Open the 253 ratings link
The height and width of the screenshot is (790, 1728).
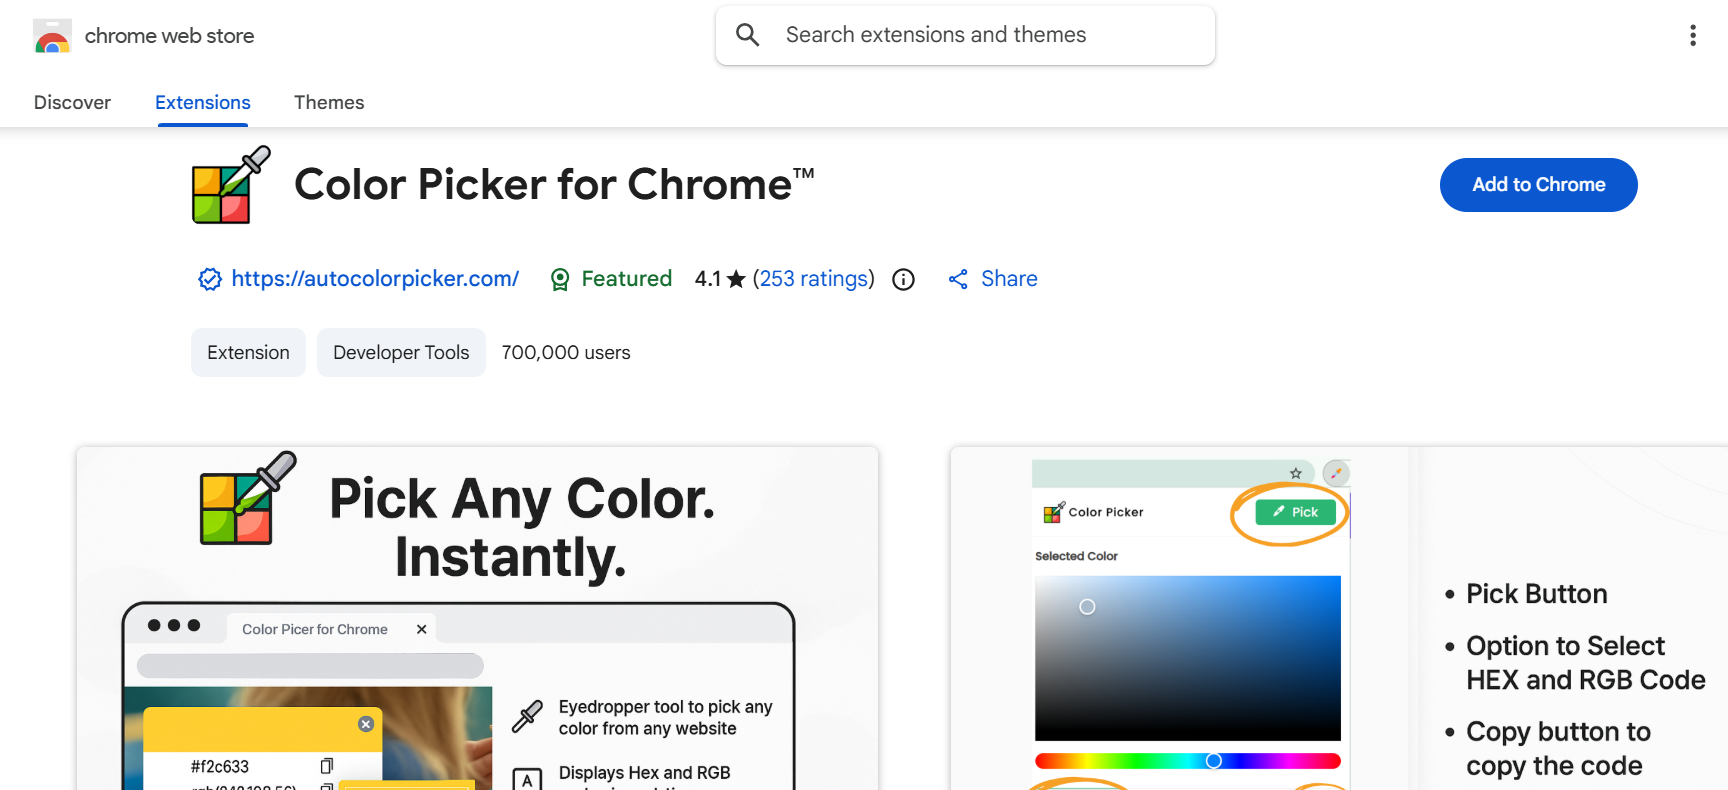[814, 279]
